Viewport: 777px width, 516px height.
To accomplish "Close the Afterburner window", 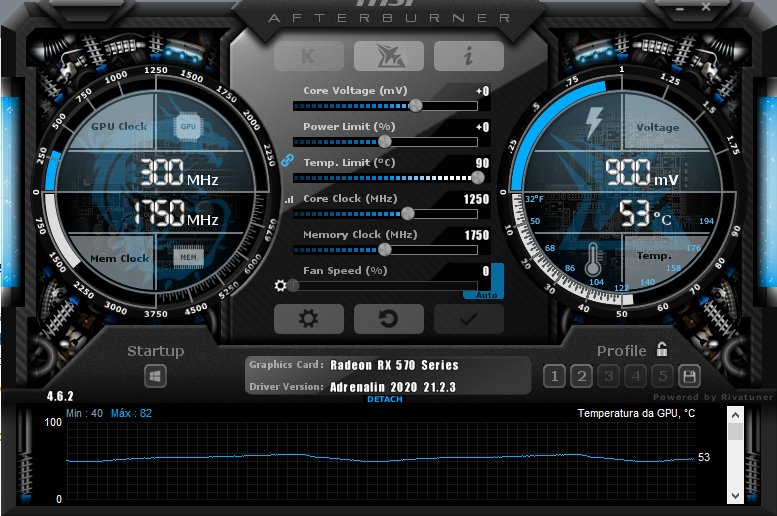I will pos(706,7).
